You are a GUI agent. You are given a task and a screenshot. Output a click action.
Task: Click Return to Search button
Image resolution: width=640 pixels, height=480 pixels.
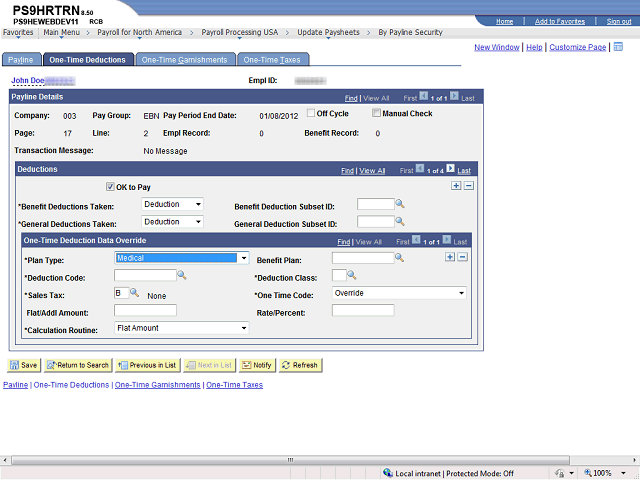point(78,365)
